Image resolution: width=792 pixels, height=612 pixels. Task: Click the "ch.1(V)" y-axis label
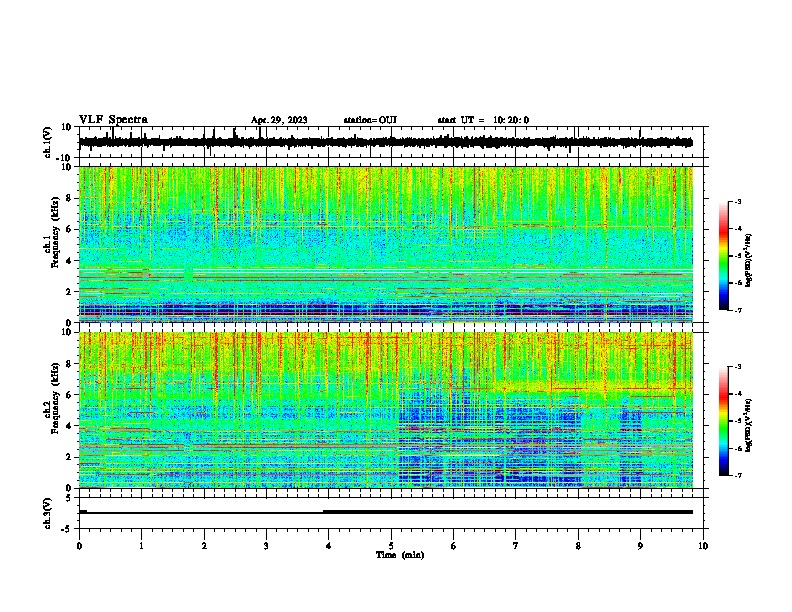48,142
